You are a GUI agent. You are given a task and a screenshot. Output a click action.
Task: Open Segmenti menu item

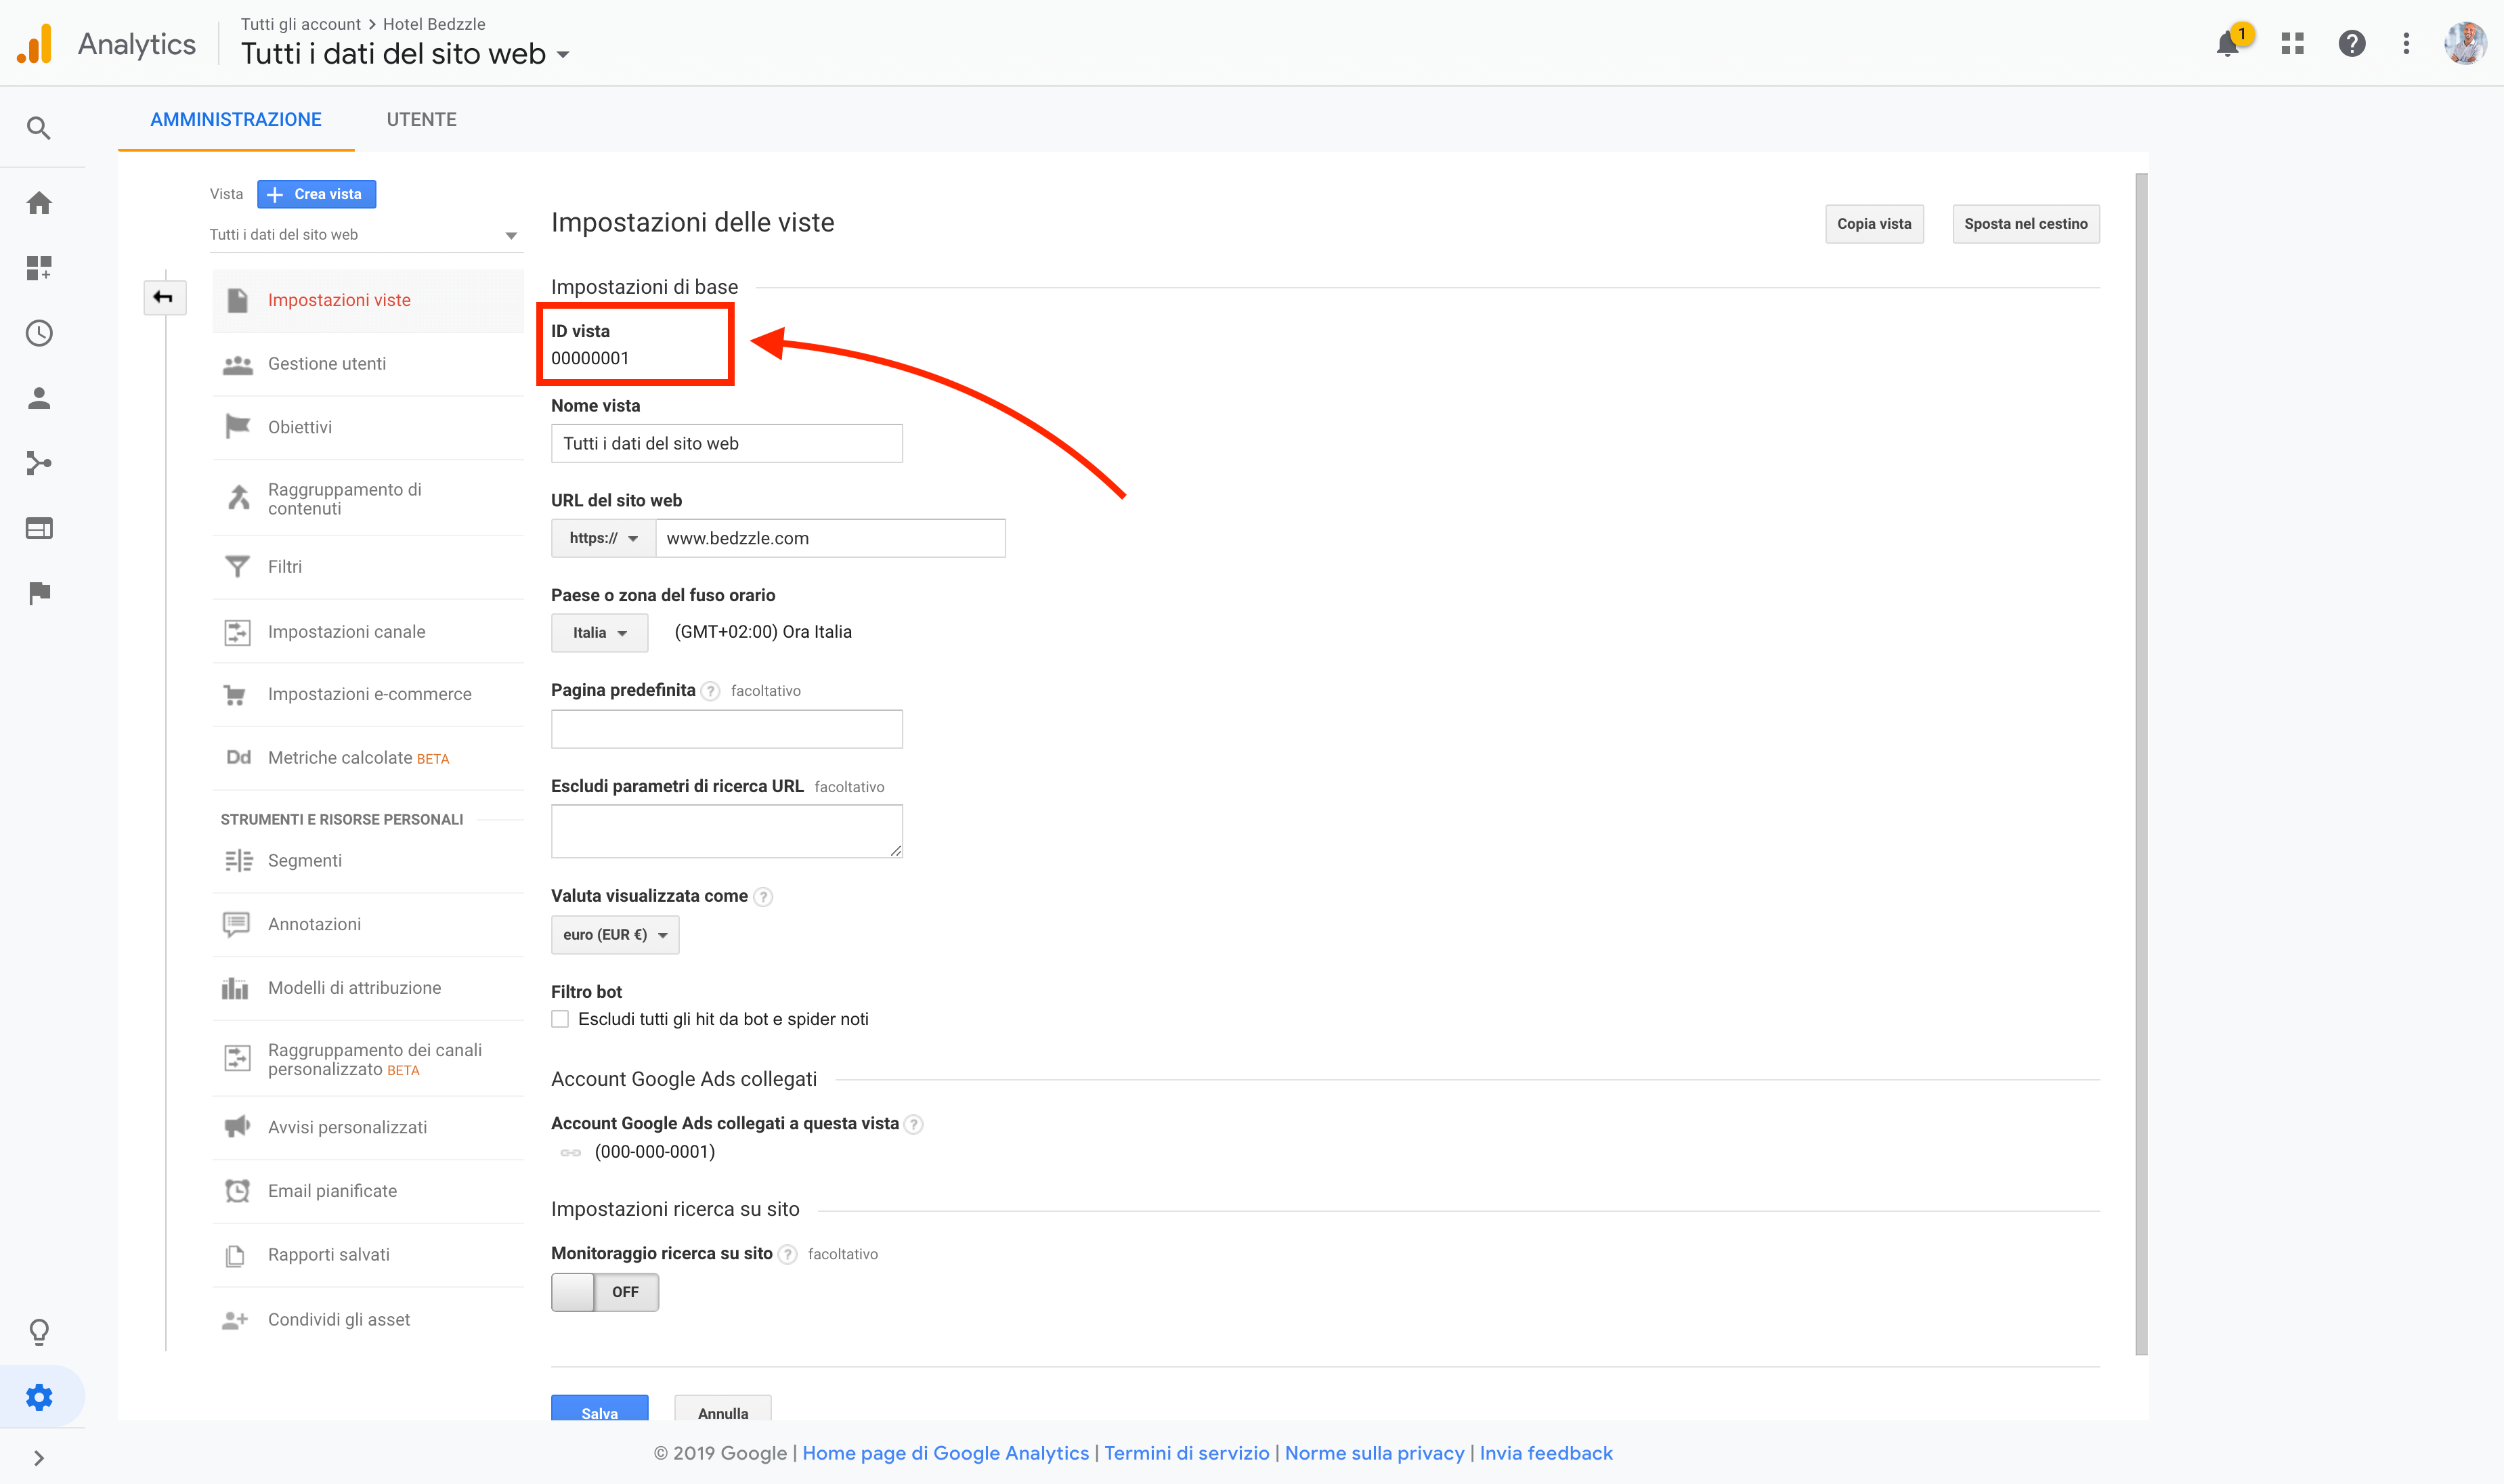[368, 861]
